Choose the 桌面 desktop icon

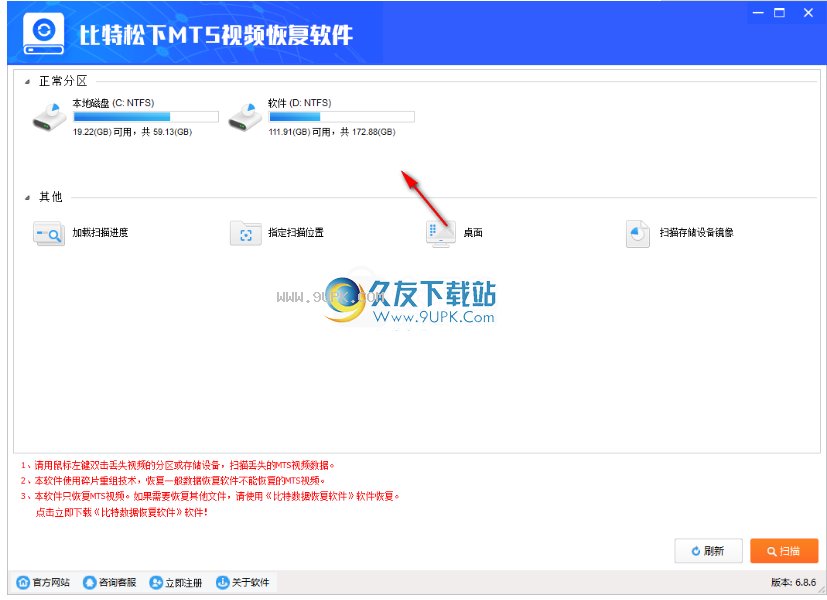(440, 234)
